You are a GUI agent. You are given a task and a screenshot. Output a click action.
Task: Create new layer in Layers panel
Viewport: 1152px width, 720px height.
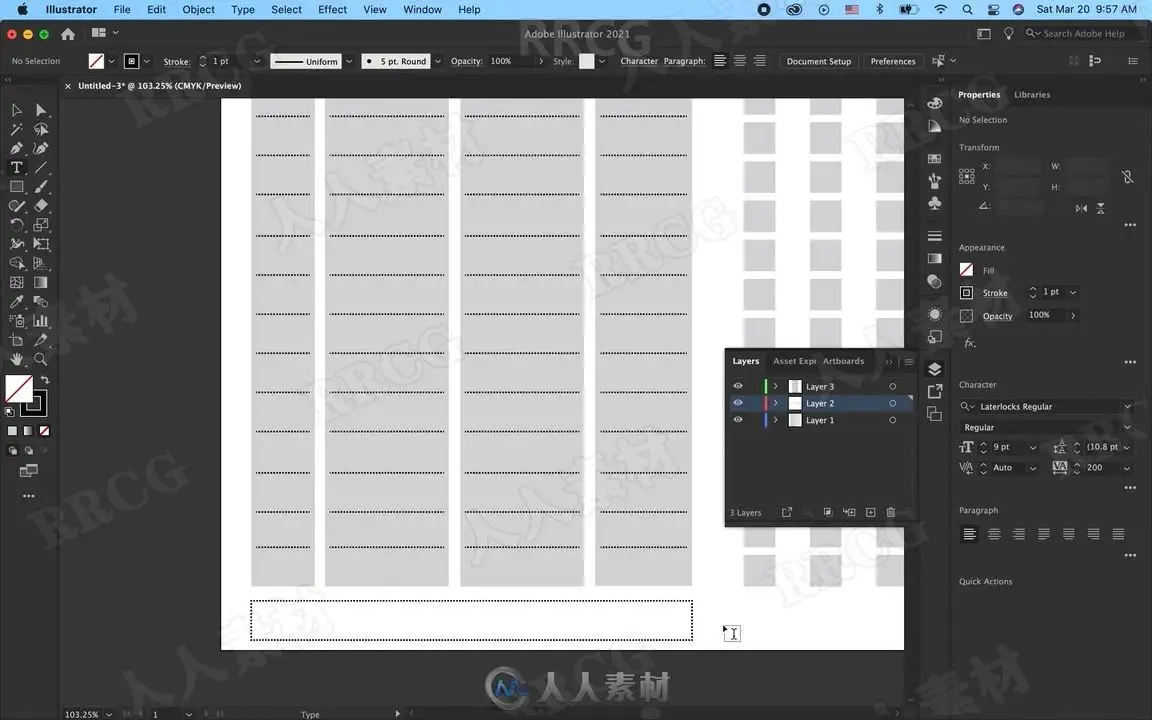(x=871, y=512)
